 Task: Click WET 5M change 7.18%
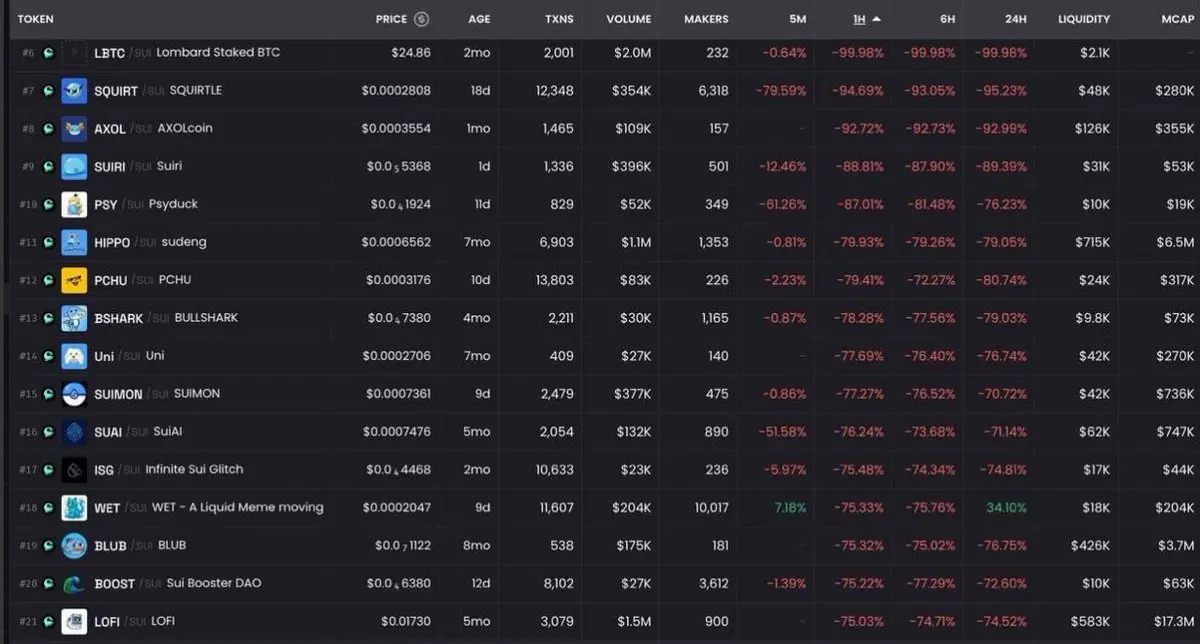click(790, 508)
